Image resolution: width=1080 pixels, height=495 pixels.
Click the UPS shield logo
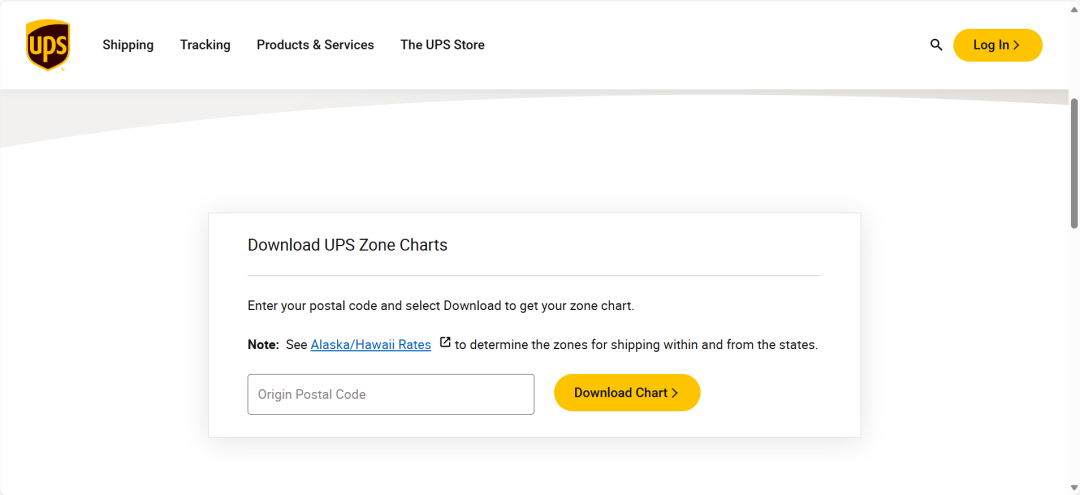tap(47, 45)
